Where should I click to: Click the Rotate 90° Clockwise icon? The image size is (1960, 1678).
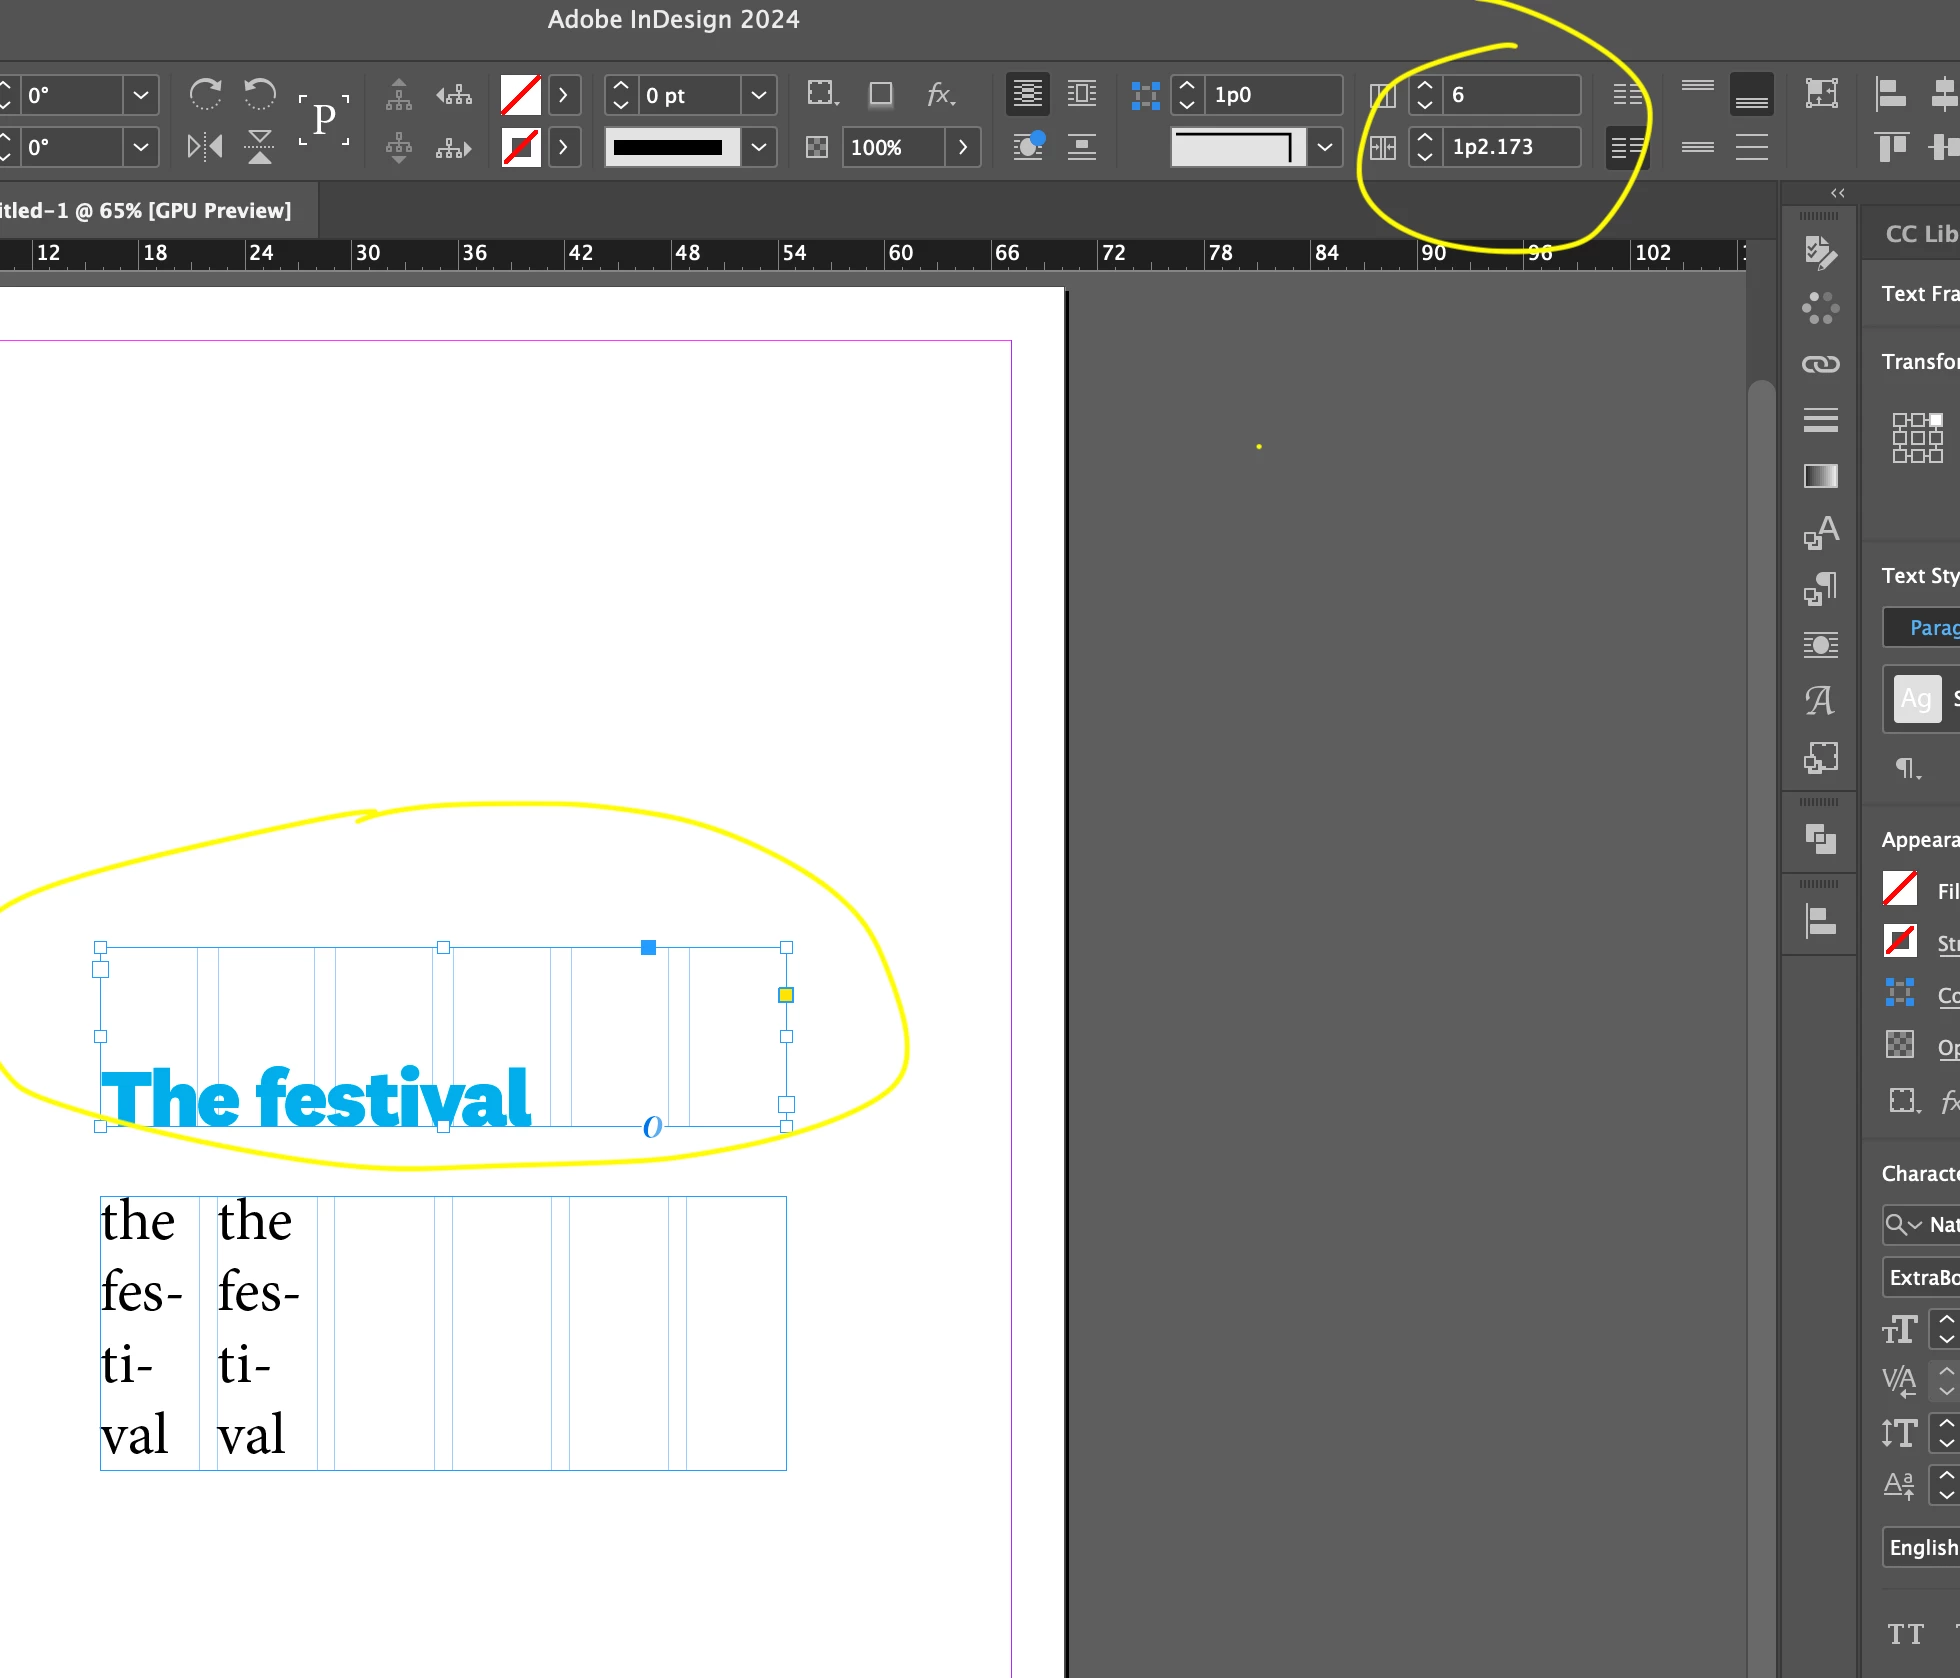205,94
